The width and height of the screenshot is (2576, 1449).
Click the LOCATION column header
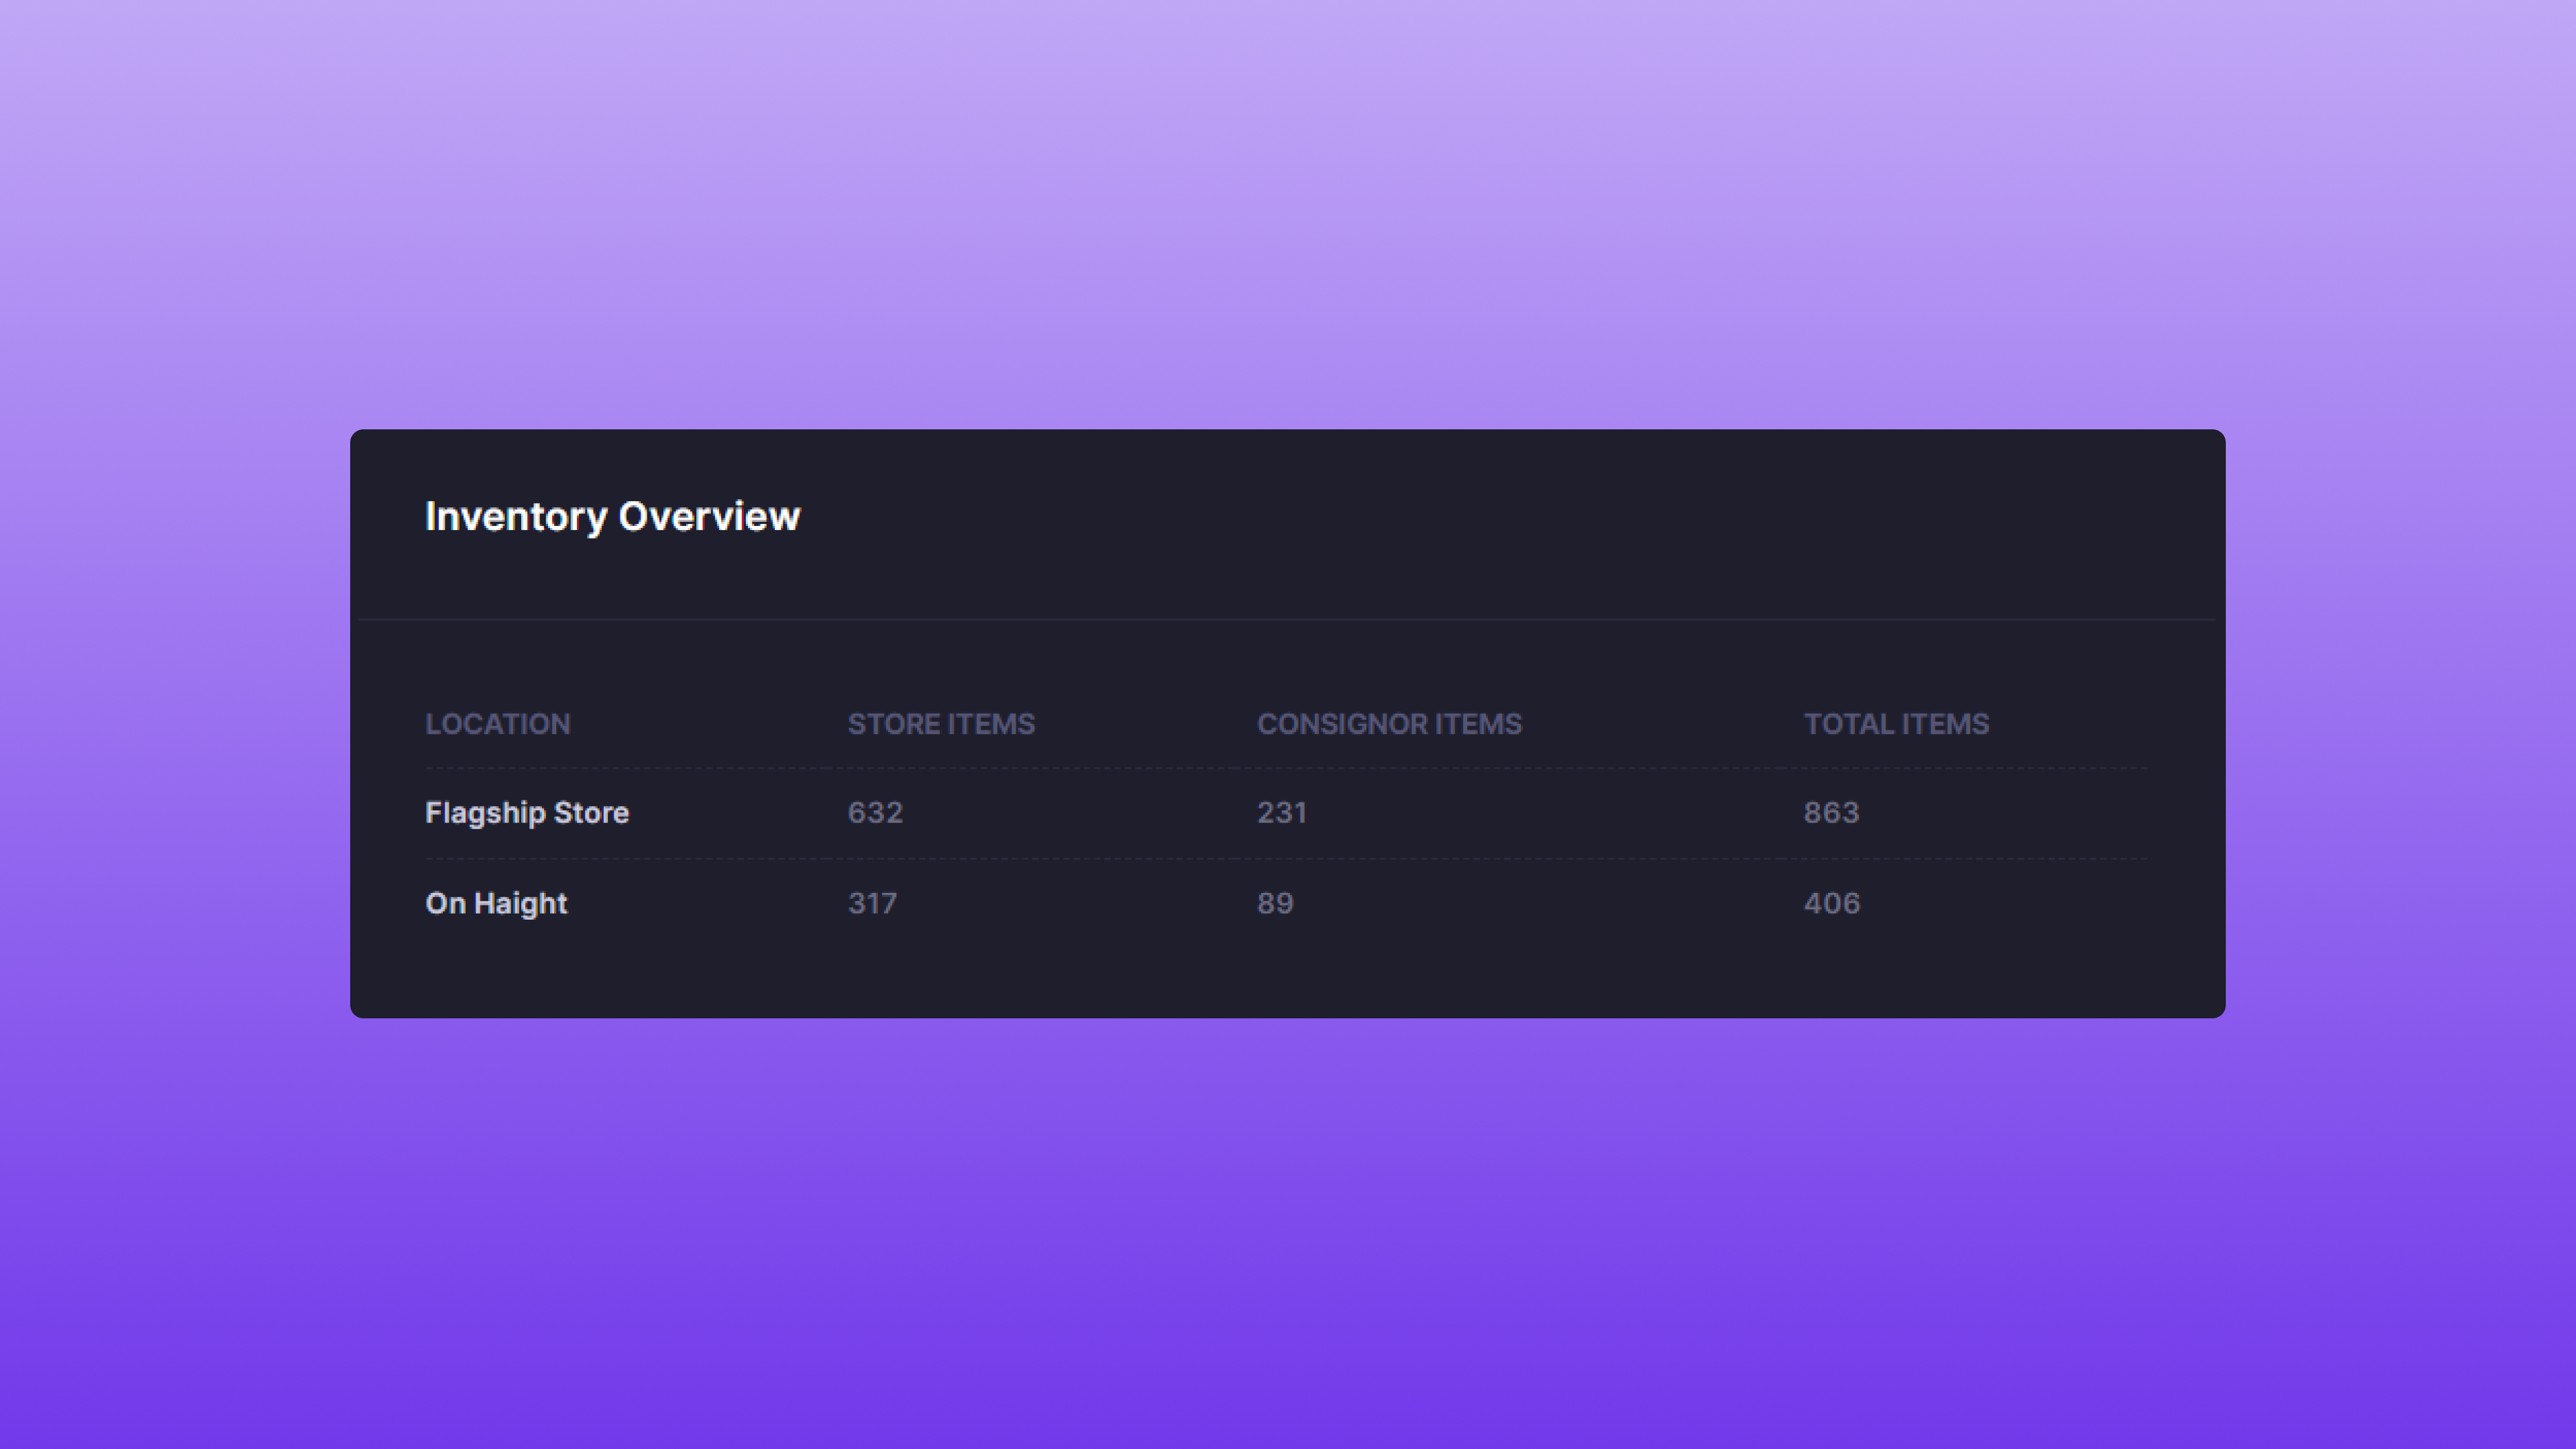click(x=497, y=724)
